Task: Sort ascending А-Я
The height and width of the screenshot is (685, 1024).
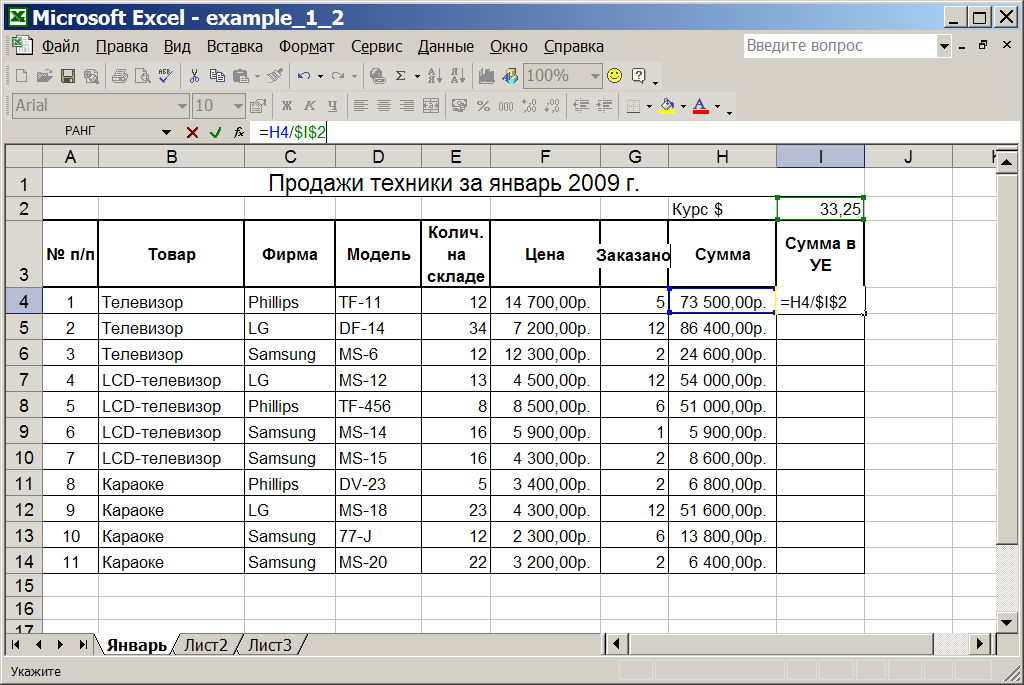Action: pyautogui.click(x=434, y=76)
